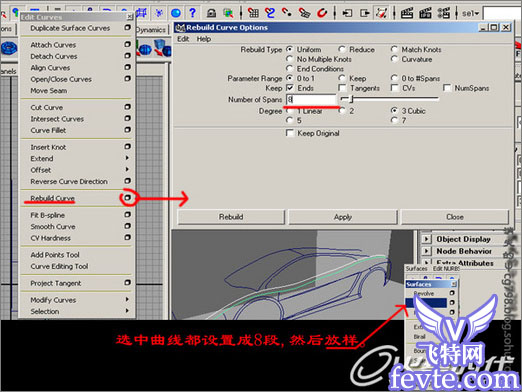The width and height of the screenshot is (522, 392).
Task: Toggle Keep Ends checkbox
Action: (290, 88)
